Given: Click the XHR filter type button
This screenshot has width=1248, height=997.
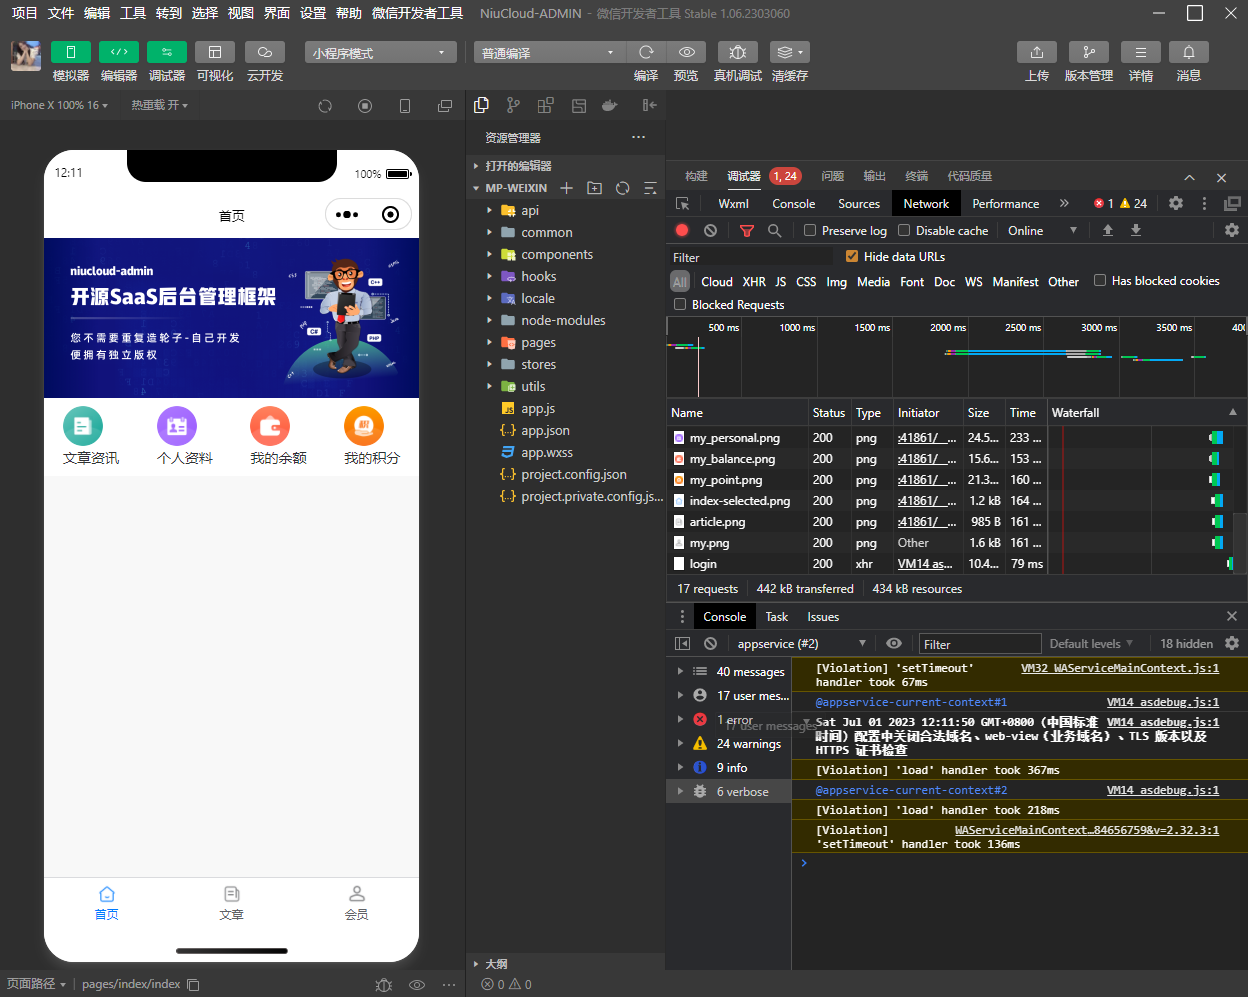Looking at the screenshot, I should coord(754,282).
